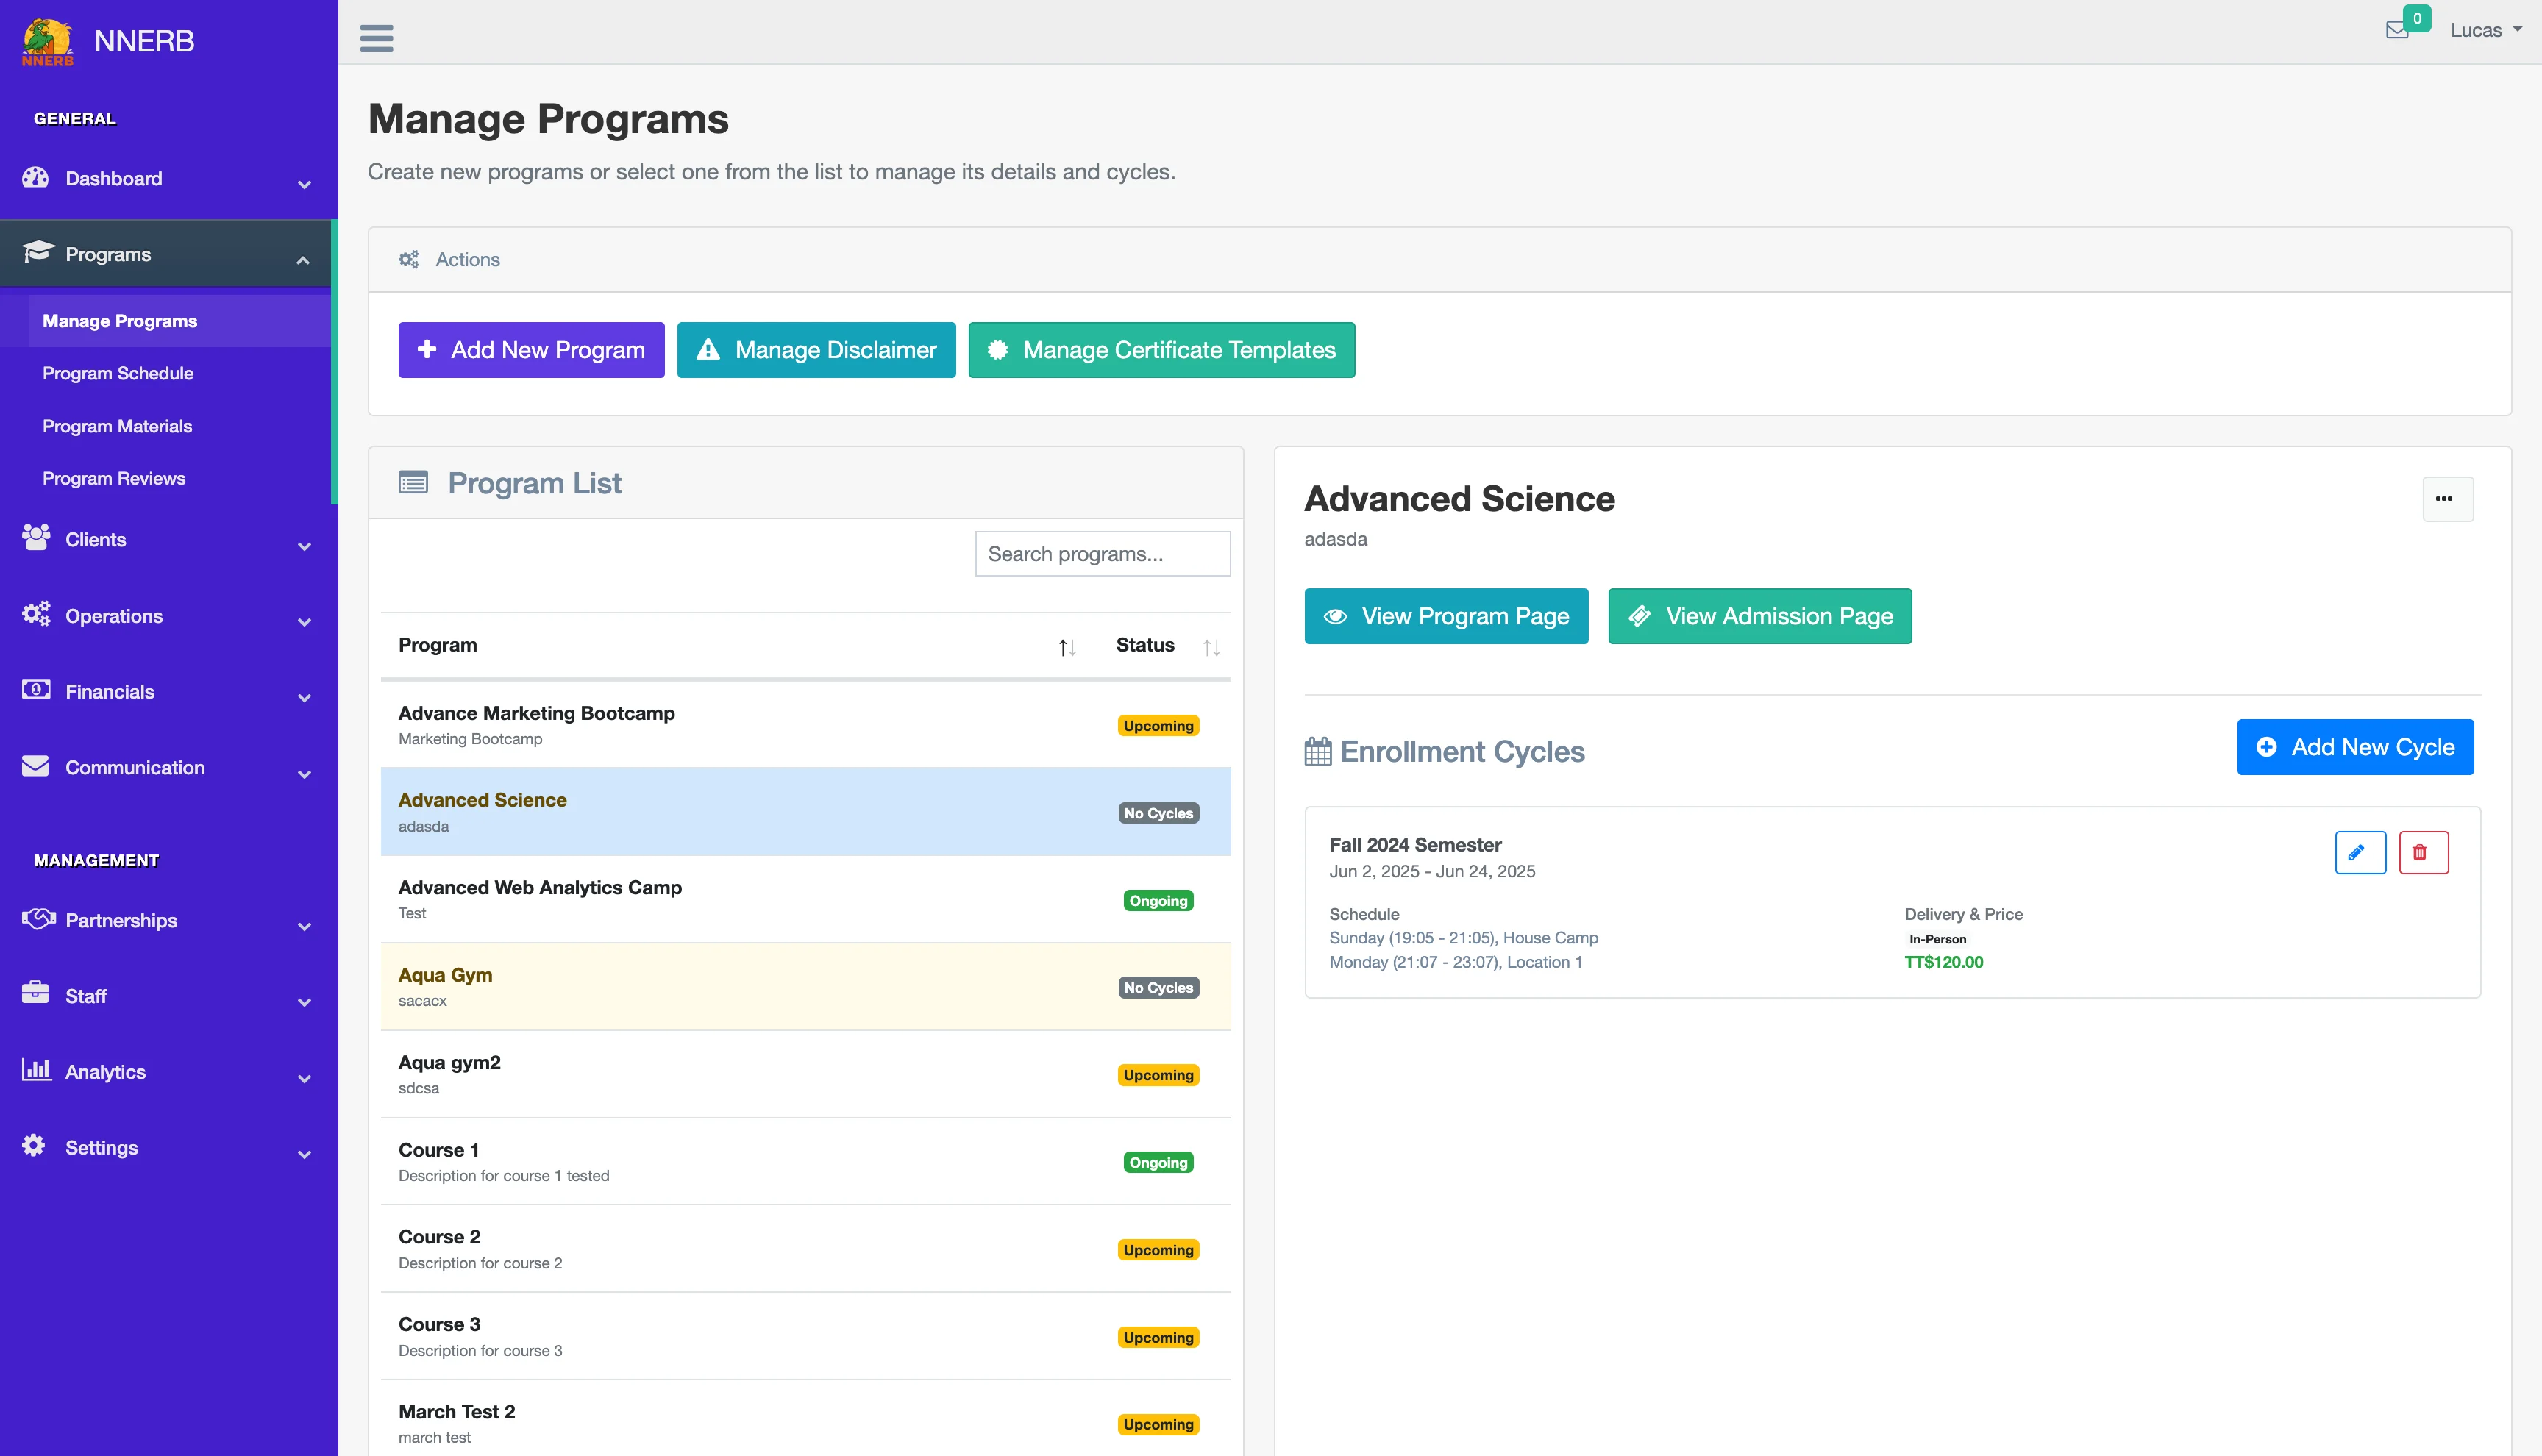This screenshot has width=2542, height=1456.
Task: Click the View Program Page button
Action: tap(1445, 616)
